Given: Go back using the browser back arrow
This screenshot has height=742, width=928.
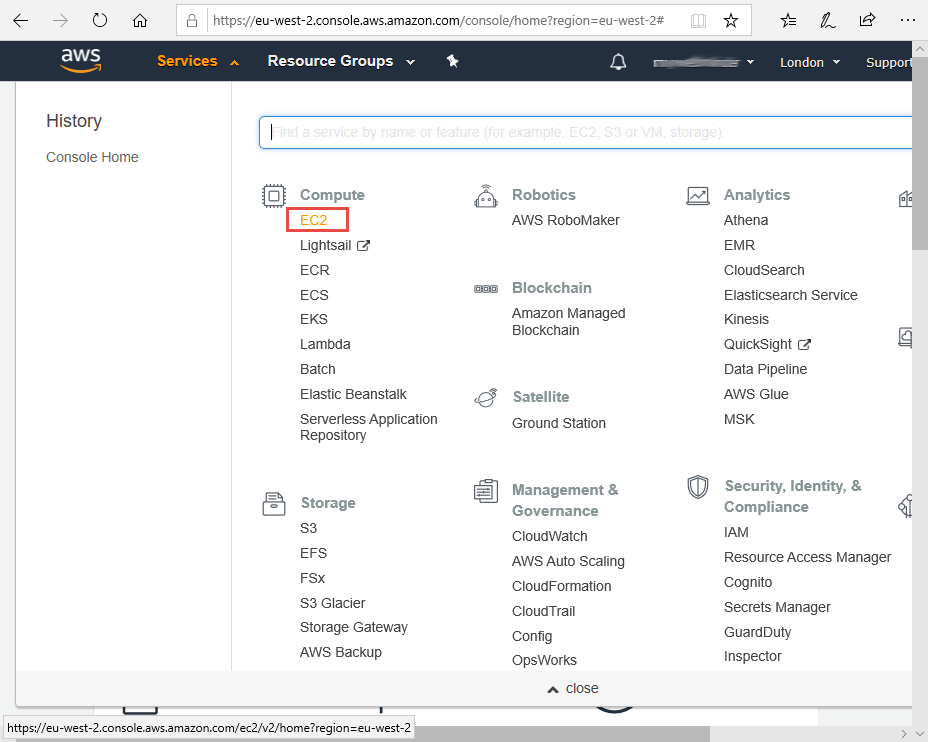Looking at the screenshot, I should pyautogui.click(x=21, y=21).
